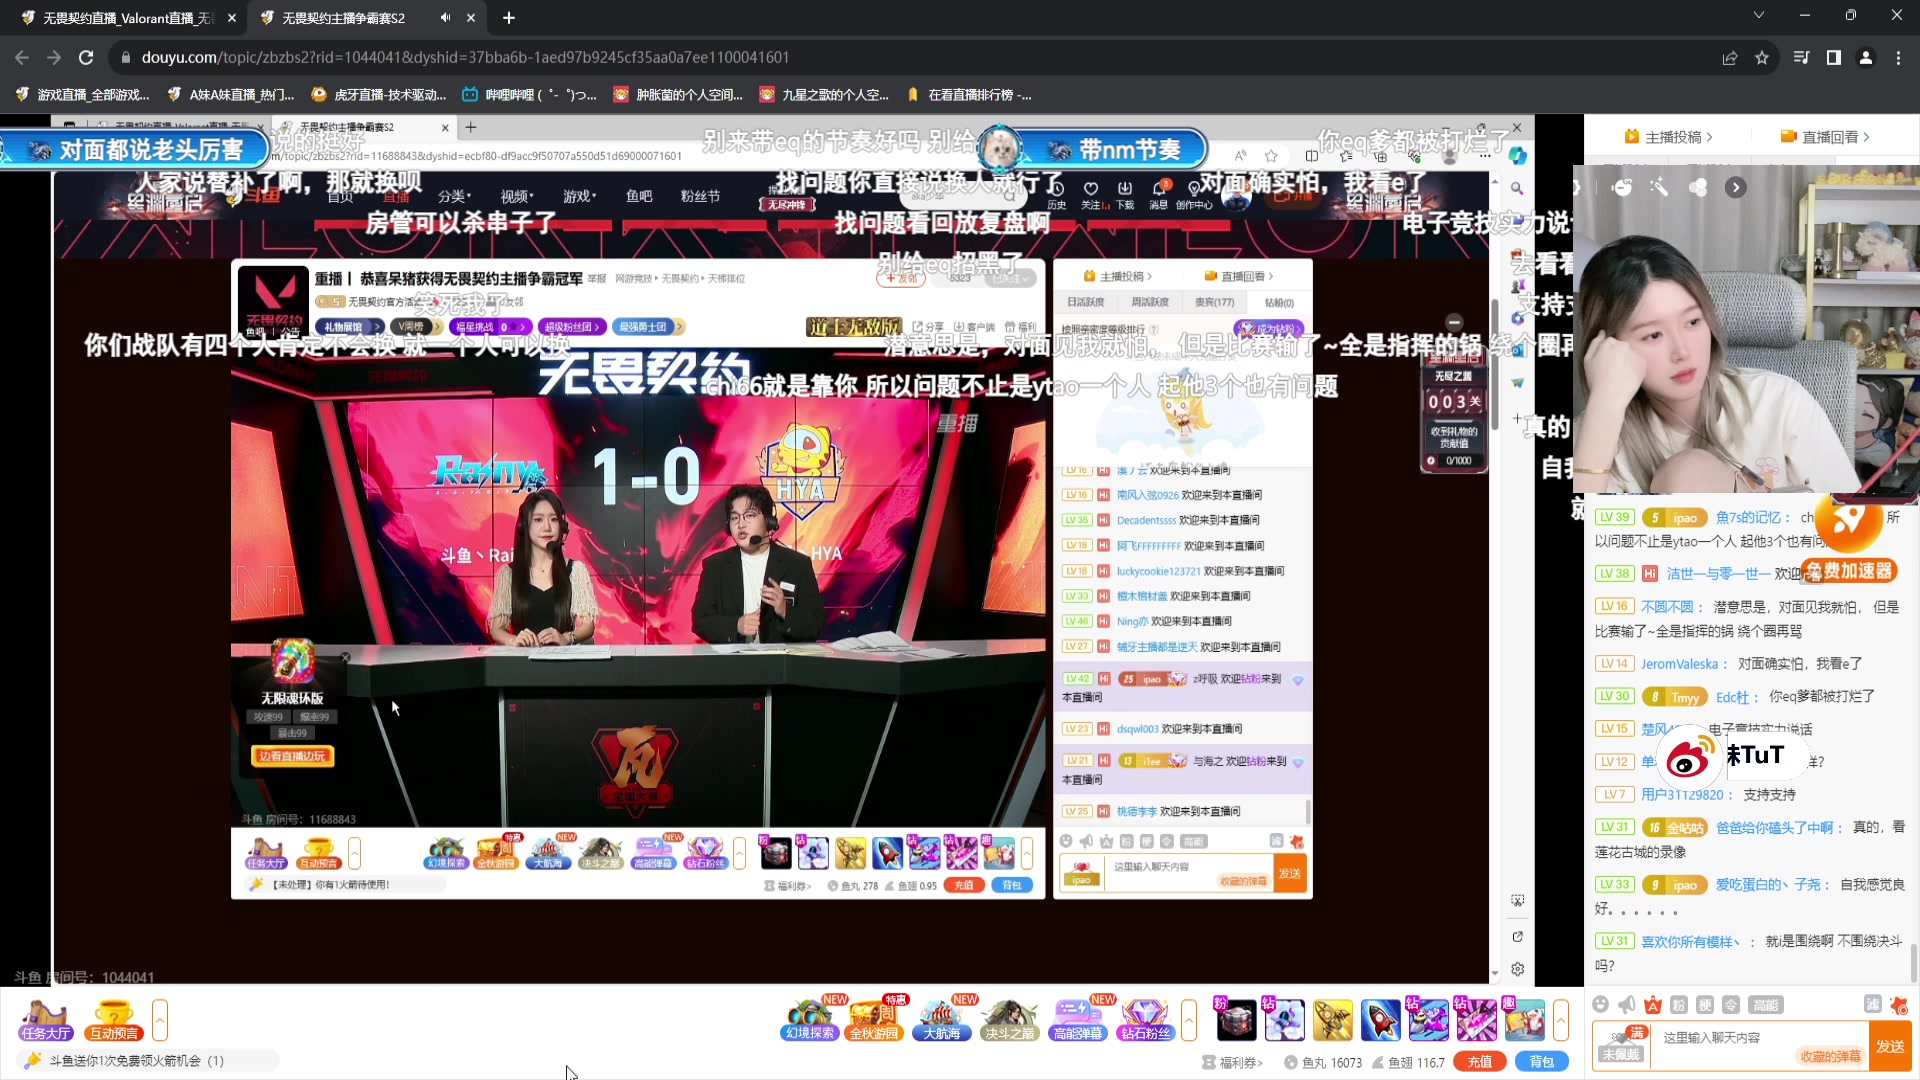Open the 钻石粉丝 diamond fan icon

[1145, 1020]
